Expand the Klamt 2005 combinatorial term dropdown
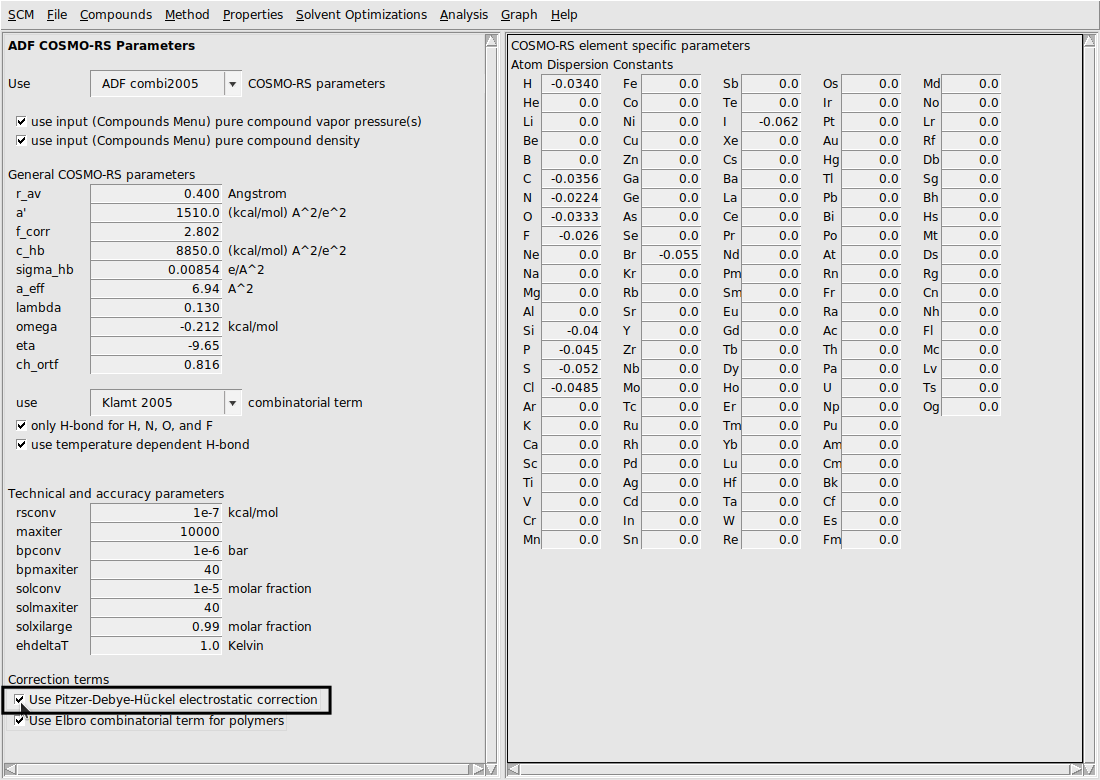The width and height of the screenshot is (1100, 780). pos(232,403)
